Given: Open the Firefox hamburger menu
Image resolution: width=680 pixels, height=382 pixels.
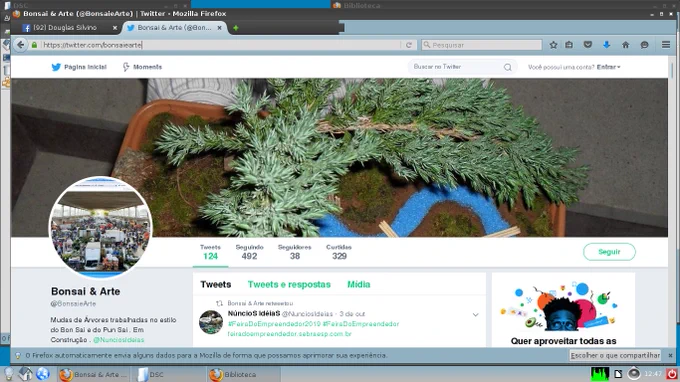Looking at the screenshot, I should coord(666,45).
